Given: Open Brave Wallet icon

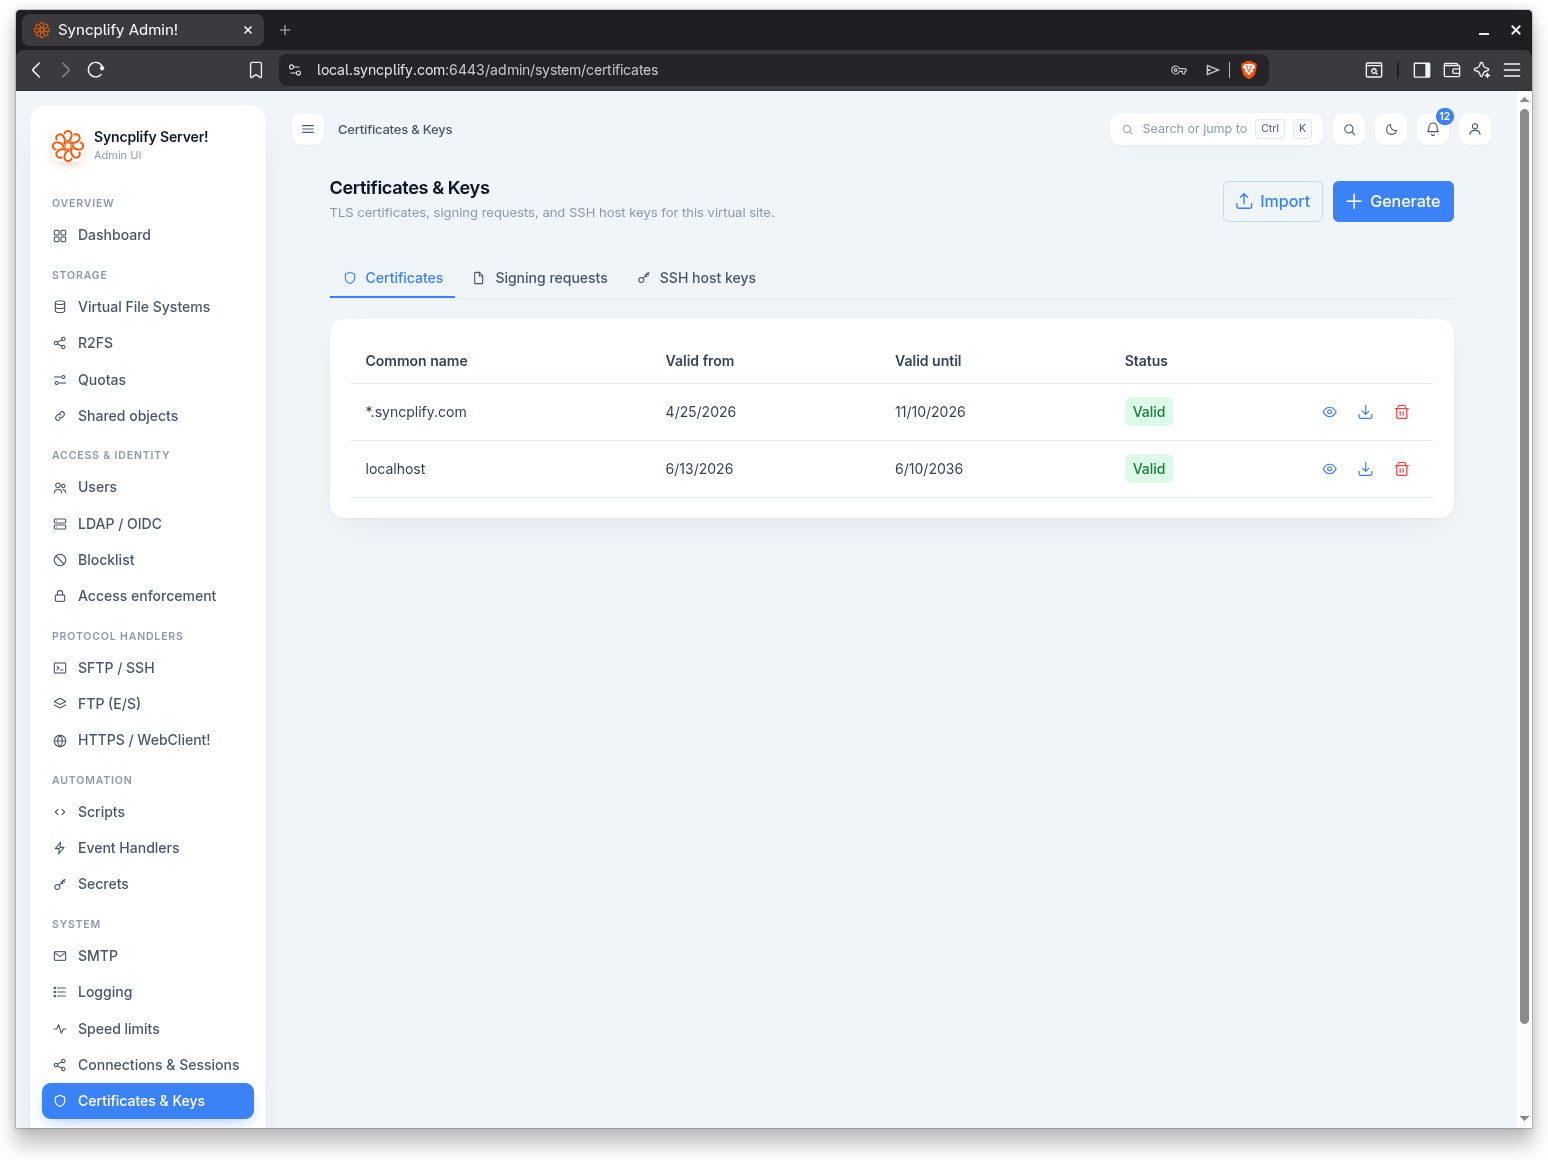Looking at the screenshot, I should [x=1452, y=70].
